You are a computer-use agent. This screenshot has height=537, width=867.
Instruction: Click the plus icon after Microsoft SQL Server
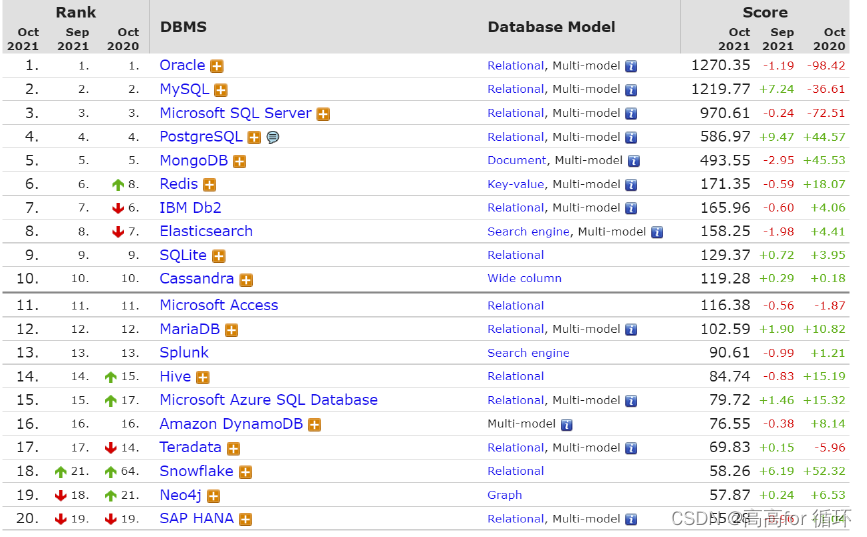point(323,114)
